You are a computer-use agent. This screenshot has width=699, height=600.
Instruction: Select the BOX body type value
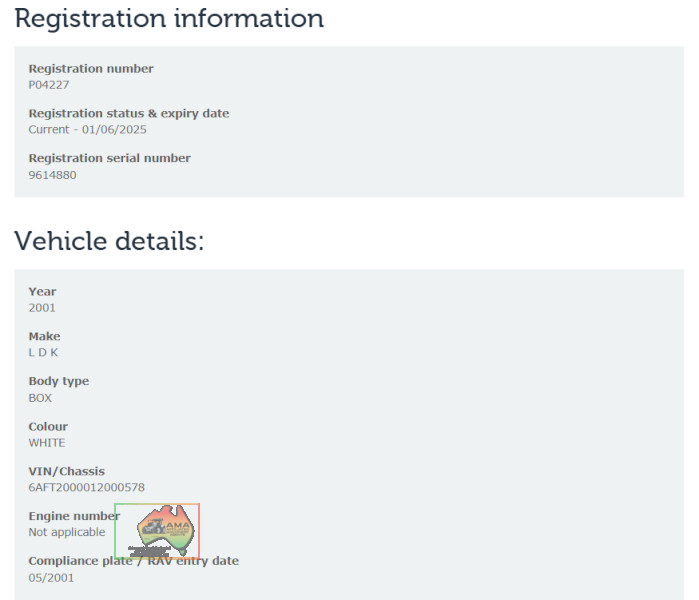click(40, 398)
